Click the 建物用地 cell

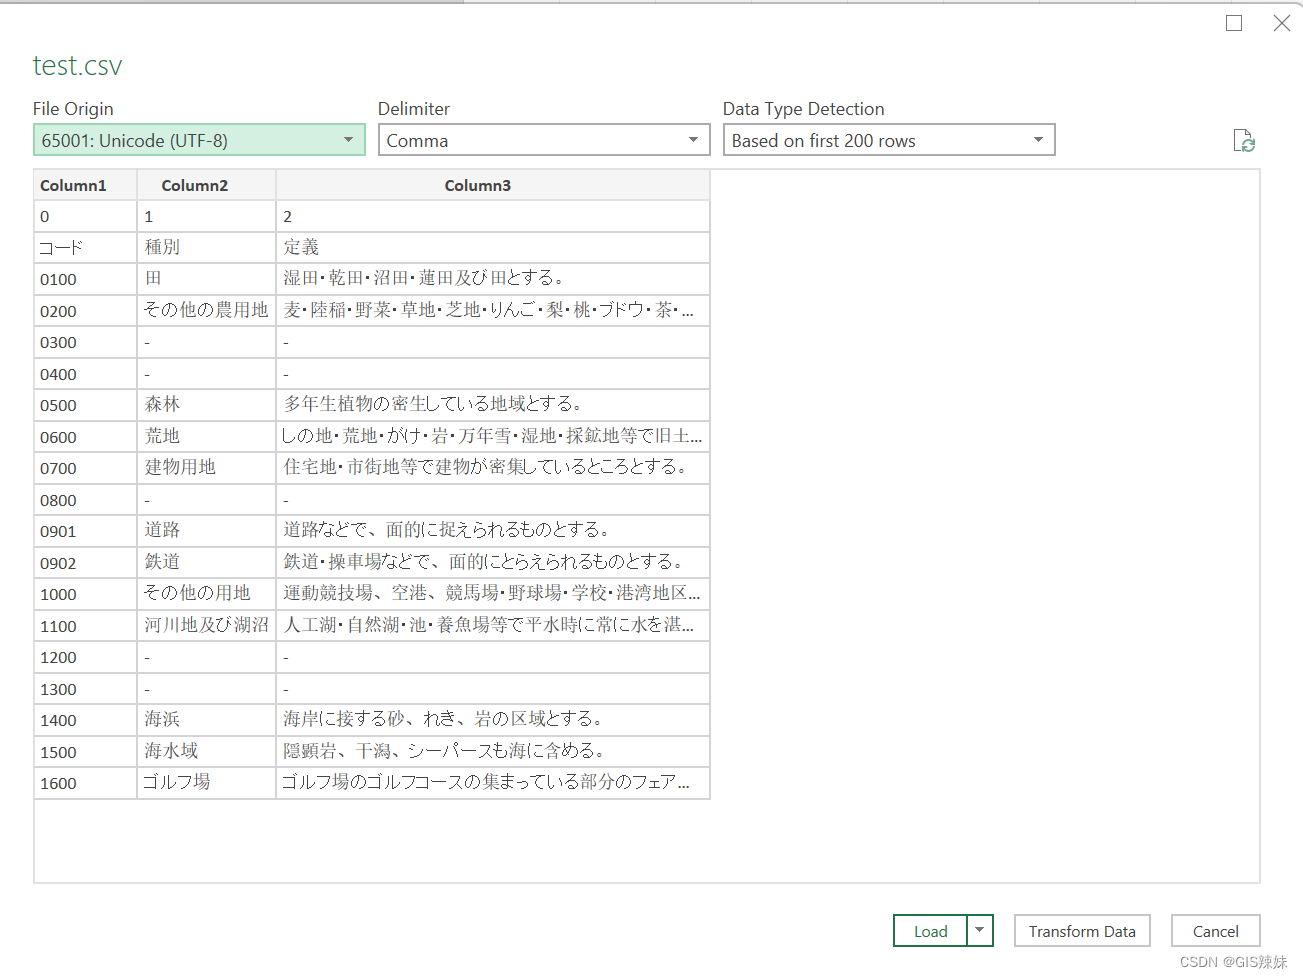[x=206, y=468]
